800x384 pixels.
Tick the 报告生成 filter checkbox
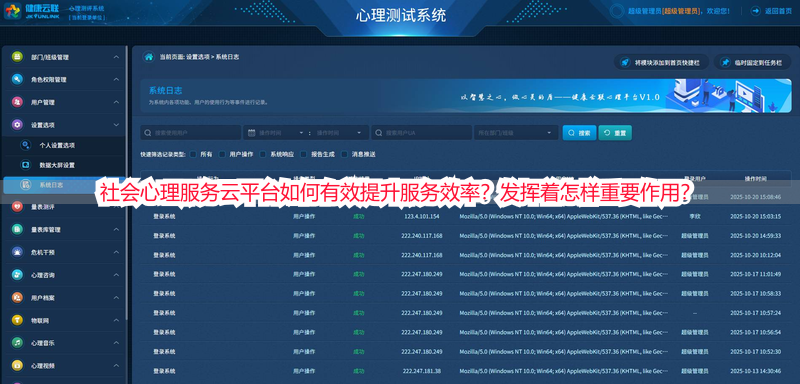pos(304,154)
